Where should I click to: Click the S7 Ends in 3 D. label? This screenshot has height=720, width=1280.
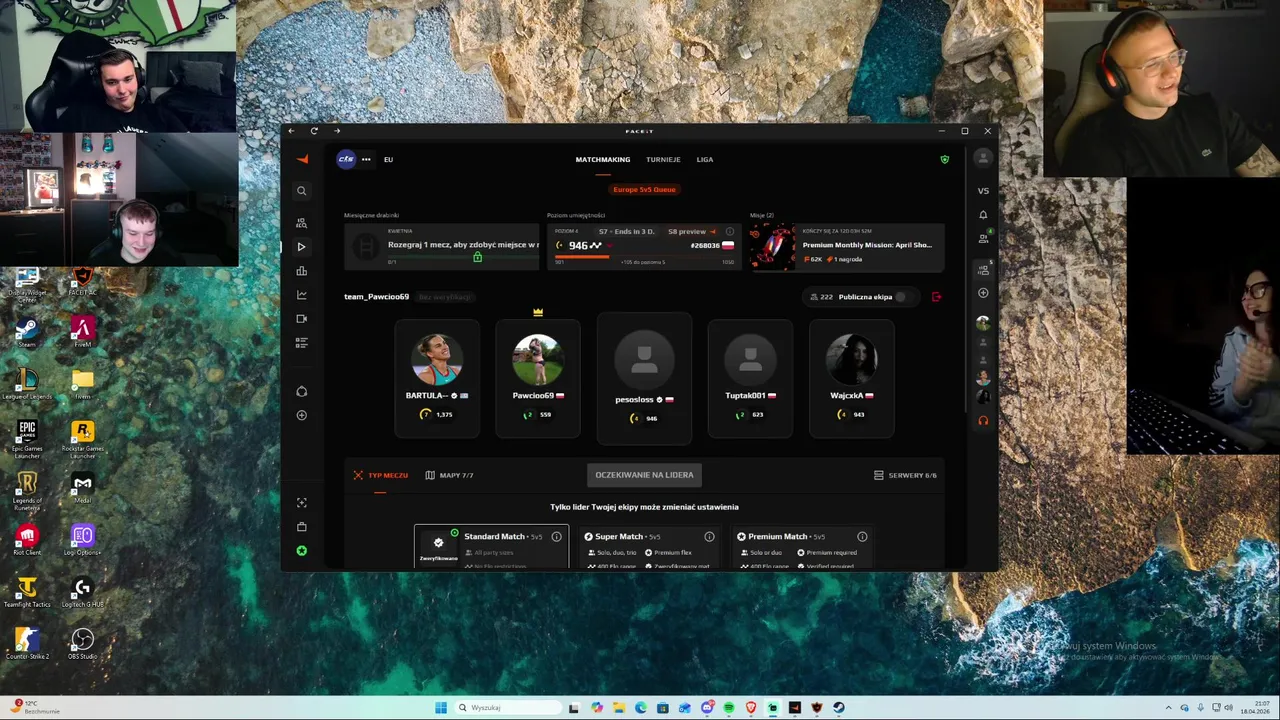pos(627,232)
